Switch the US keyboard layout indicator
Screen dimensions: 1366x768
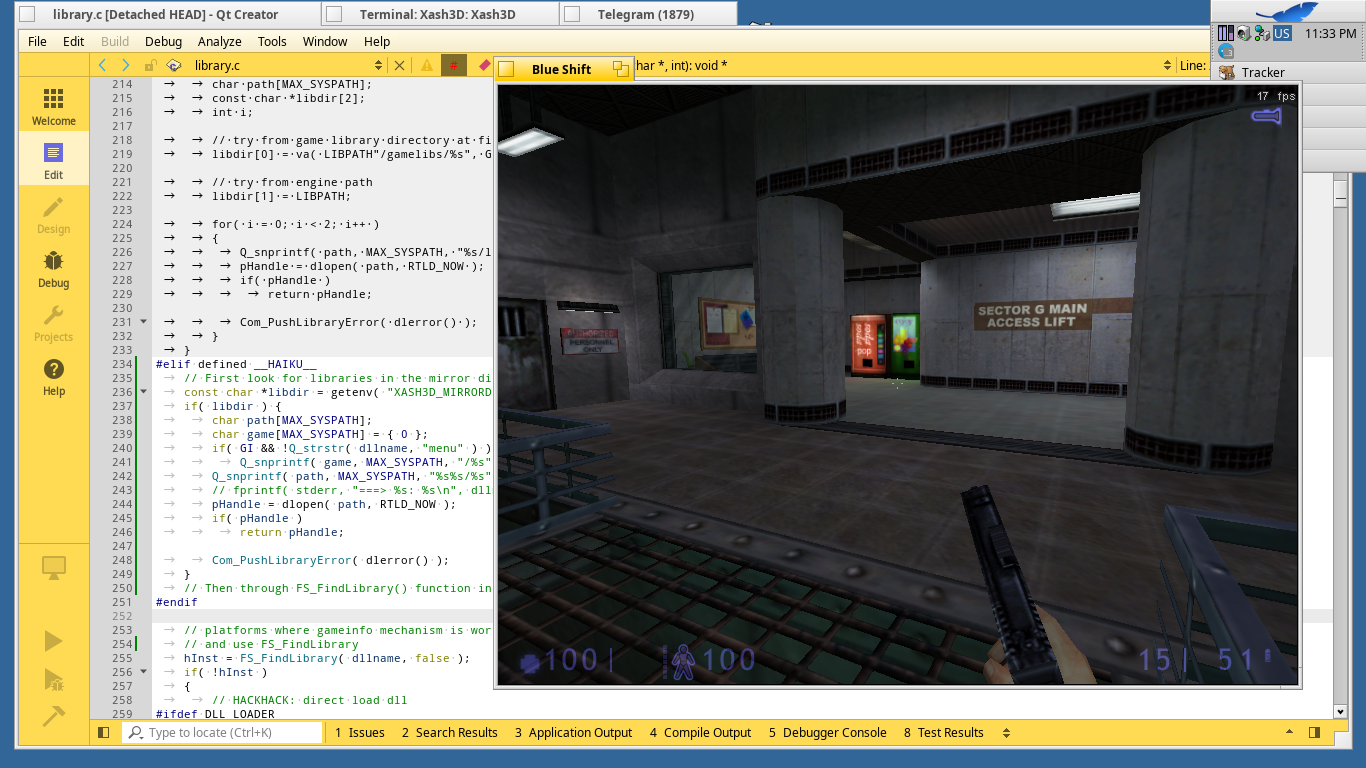point(1282,33)
